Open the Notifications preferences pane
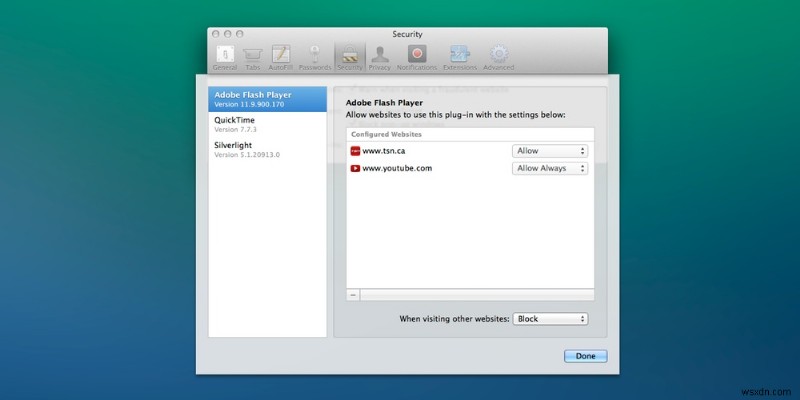Viewport: 800px width, 400px height. [x=417, y=58]
